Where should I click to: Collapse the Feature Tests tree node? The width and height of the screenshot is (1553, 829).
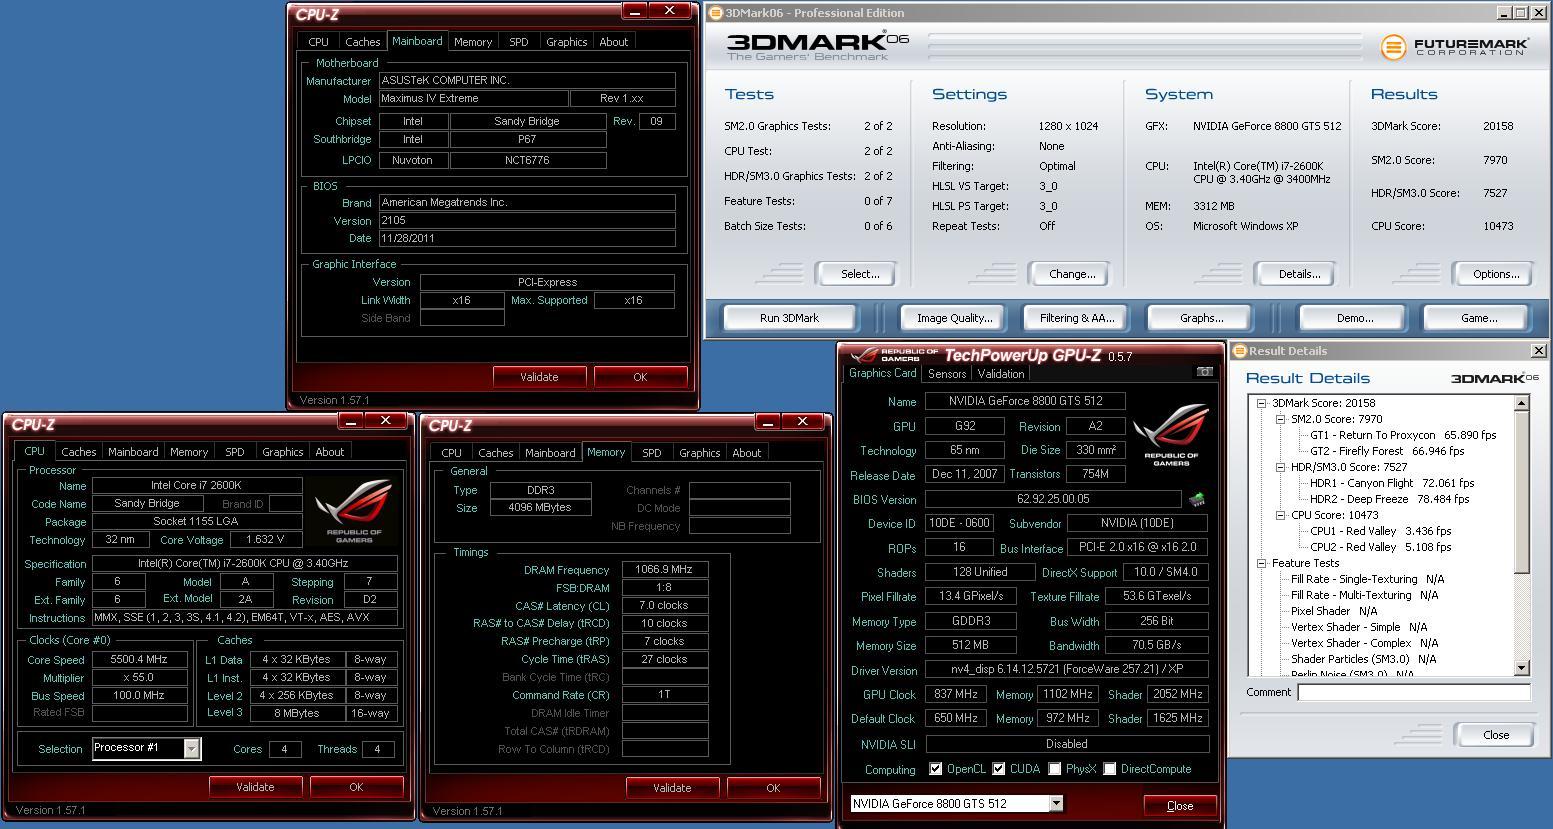(x=1262, y=563)
